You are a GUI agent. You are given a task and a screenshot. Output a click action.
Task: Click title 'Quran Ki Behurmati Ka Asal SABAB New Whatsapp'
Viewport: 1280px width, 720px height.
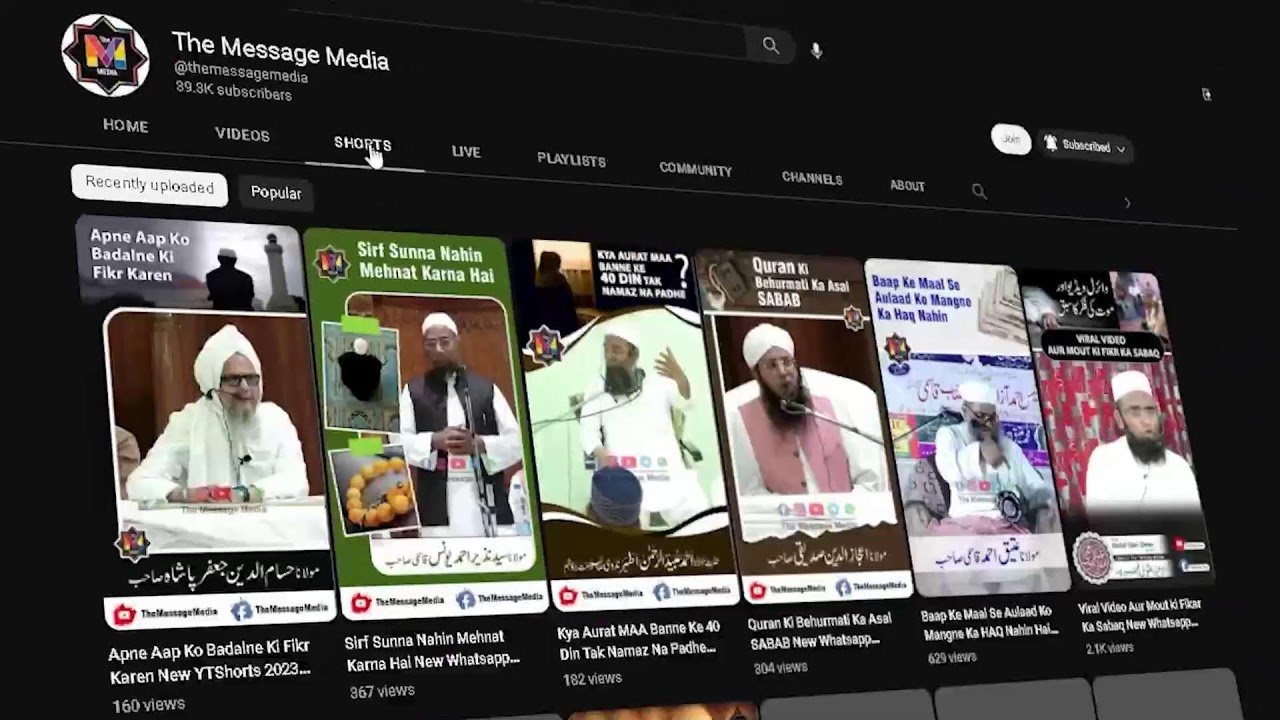[820, 630]
